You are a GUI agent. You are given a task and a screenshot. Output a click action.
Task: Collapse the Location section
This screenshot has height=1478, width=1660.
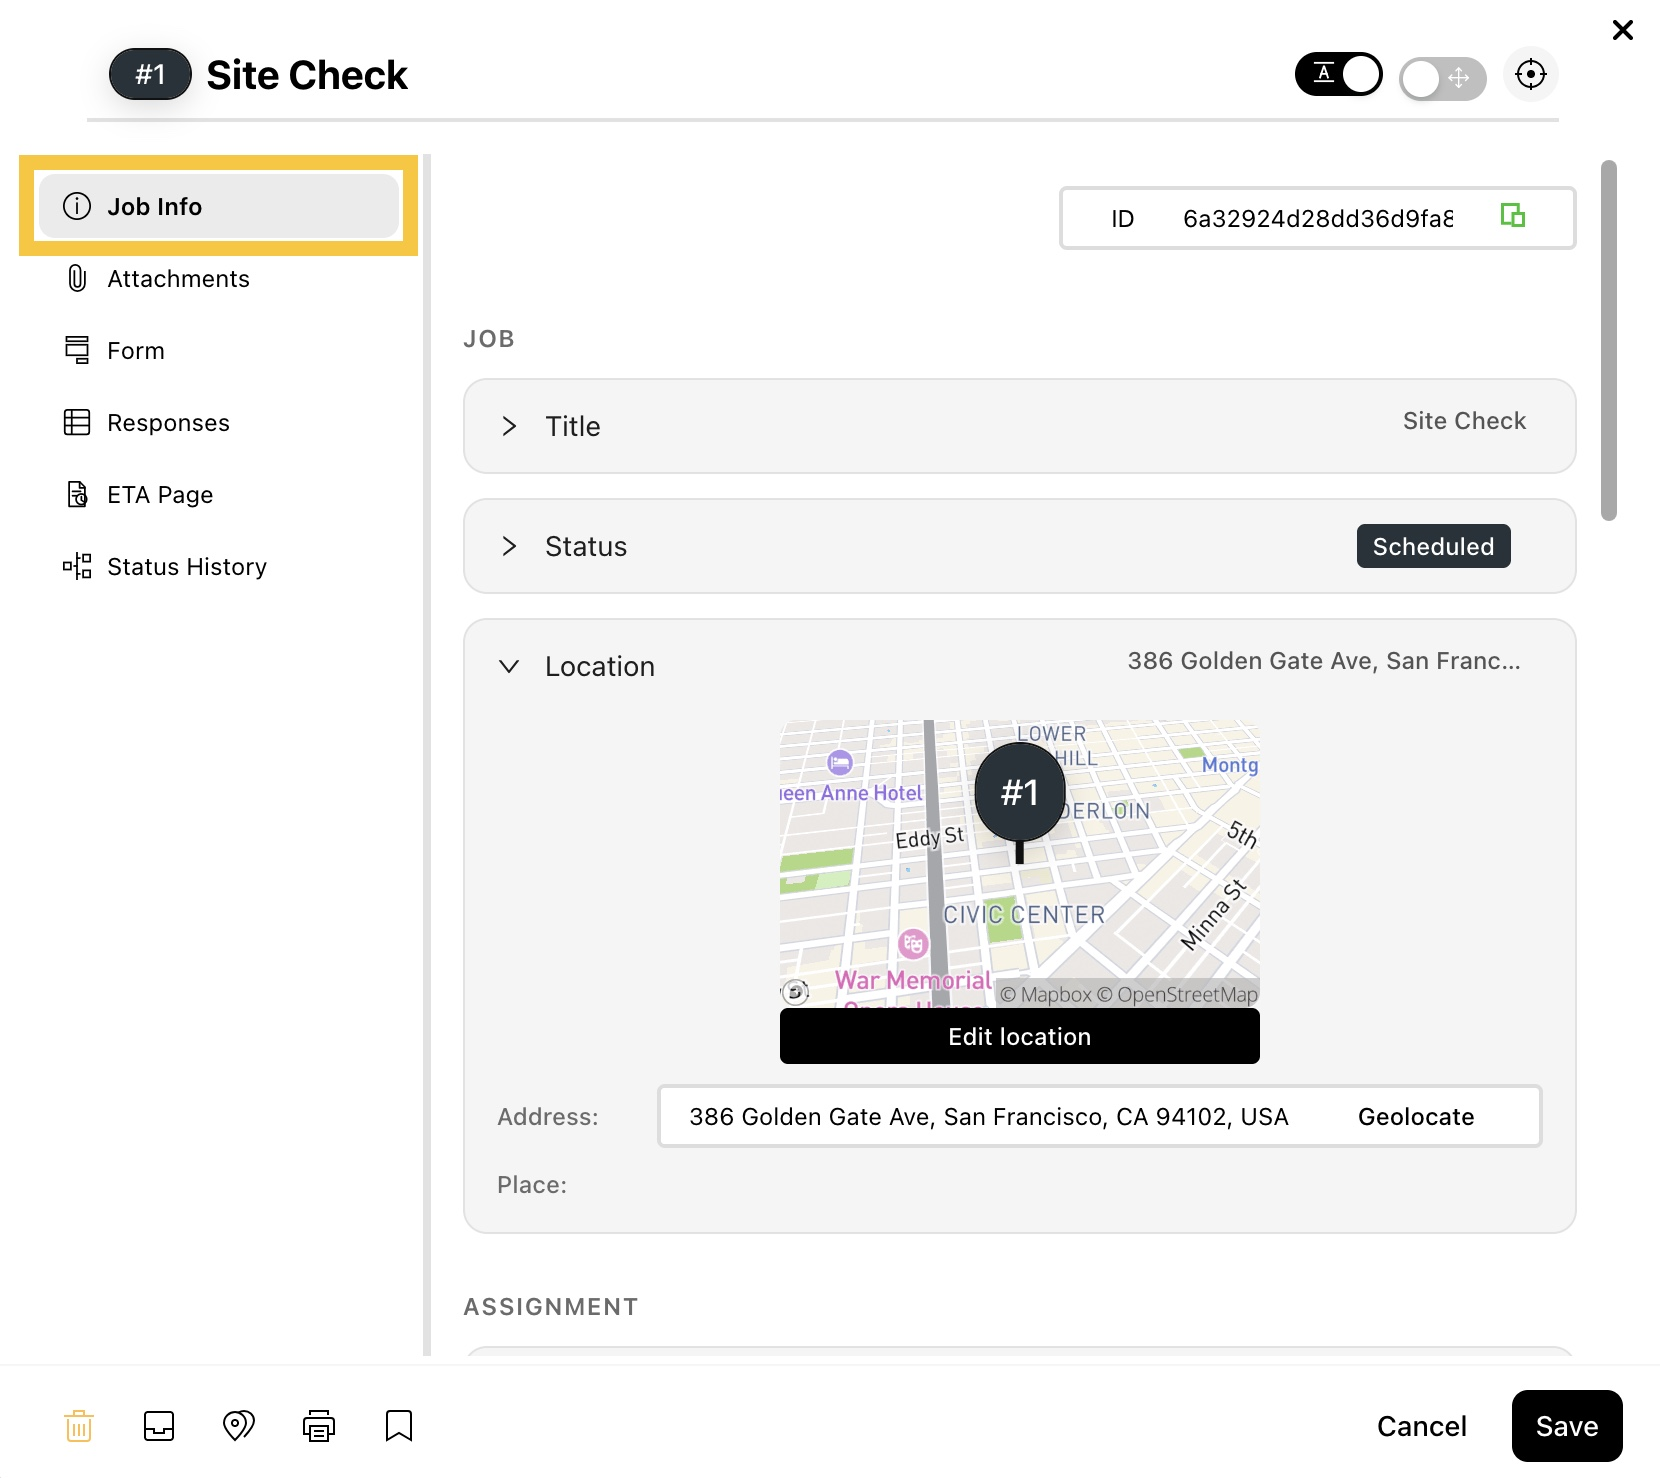[x=1020, y=666]
